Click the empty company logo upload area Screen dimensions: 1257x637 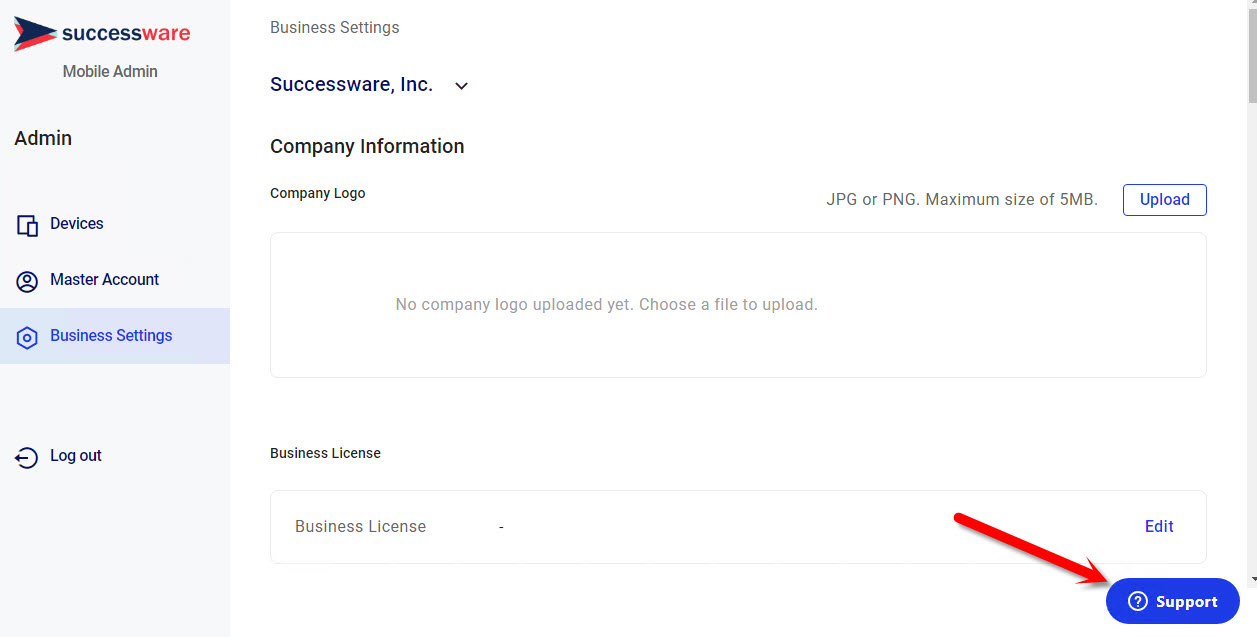point(737,305)
